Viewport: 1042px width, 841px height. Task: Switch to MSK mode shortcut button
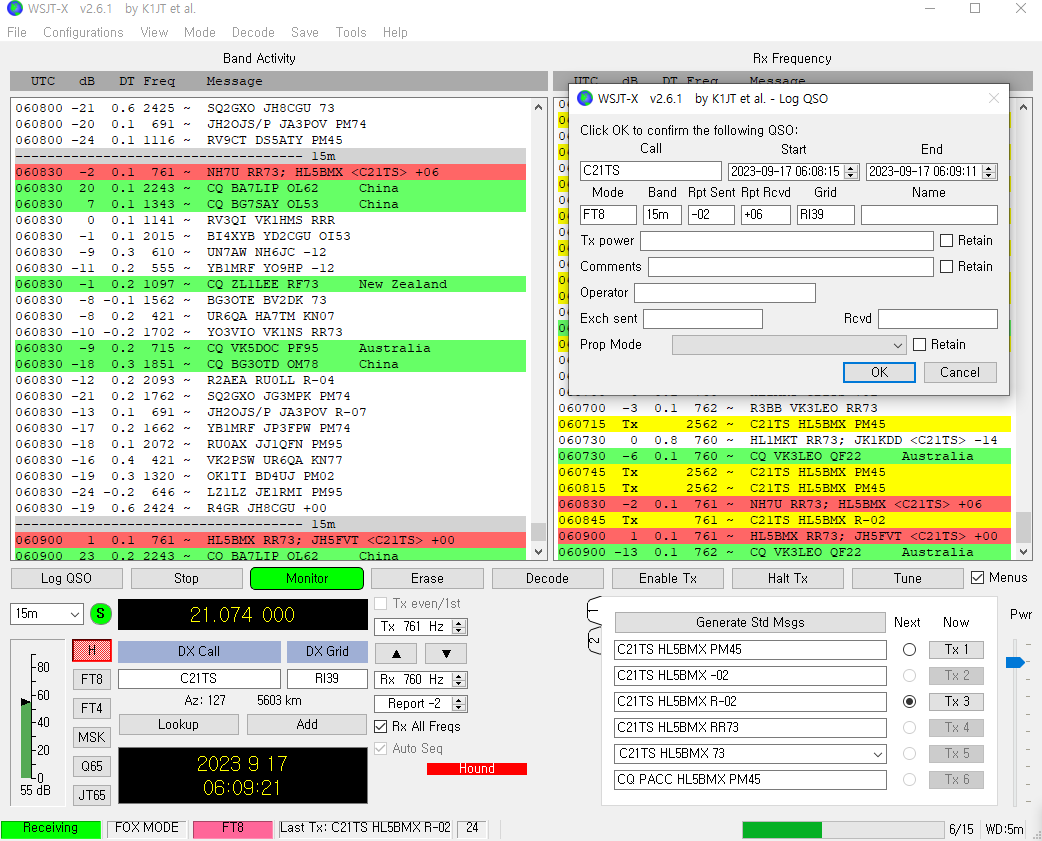[92, 737]
